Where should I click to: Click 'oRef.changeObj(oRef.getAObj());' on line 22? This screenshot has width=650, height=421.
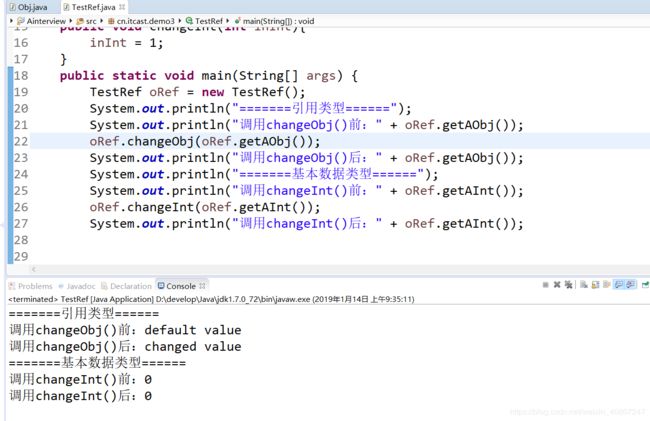point(205,142)
